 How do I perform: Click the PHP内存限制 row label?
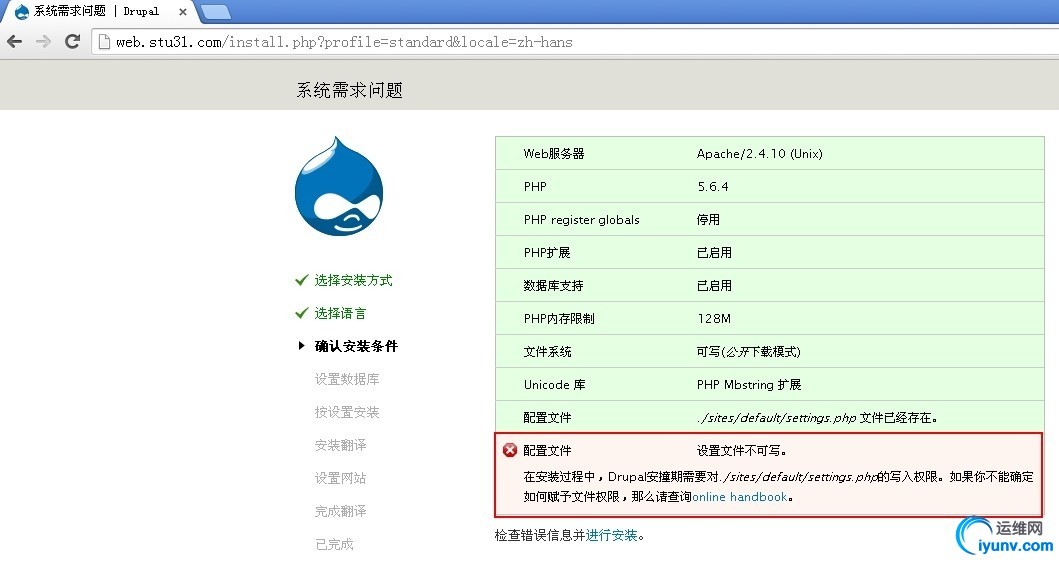coord(559,318)
